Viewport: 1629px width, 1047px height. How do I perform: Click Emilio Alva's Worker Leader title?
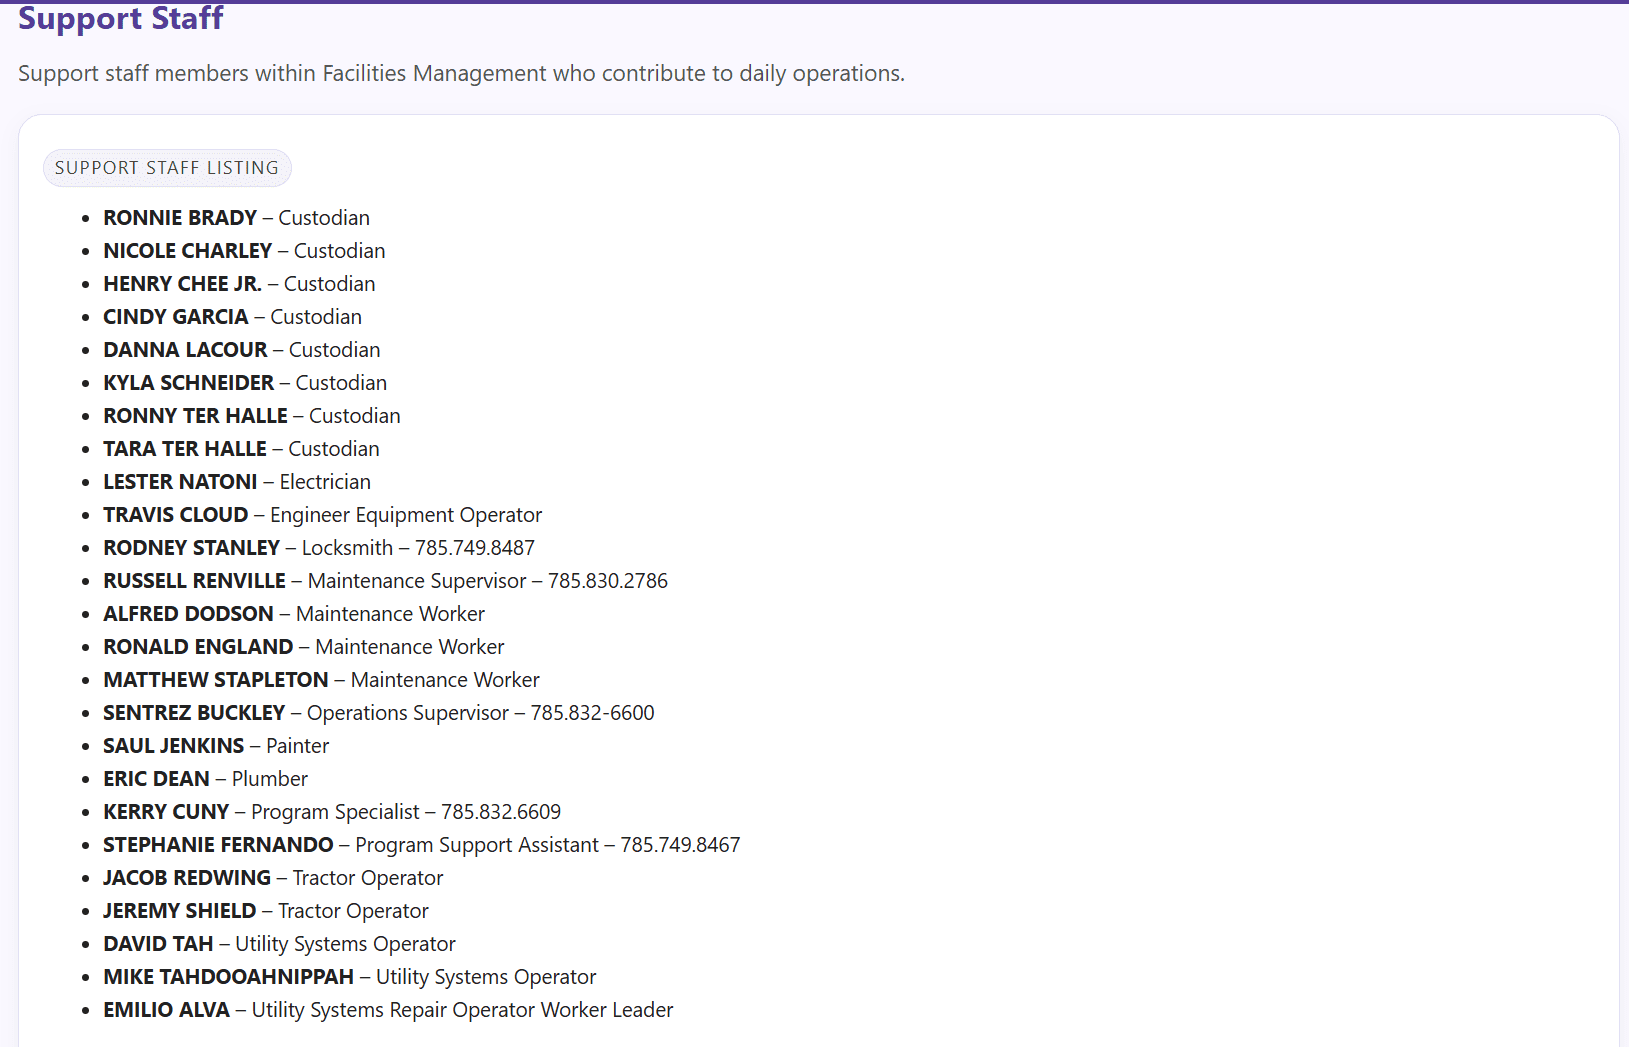462,1010
